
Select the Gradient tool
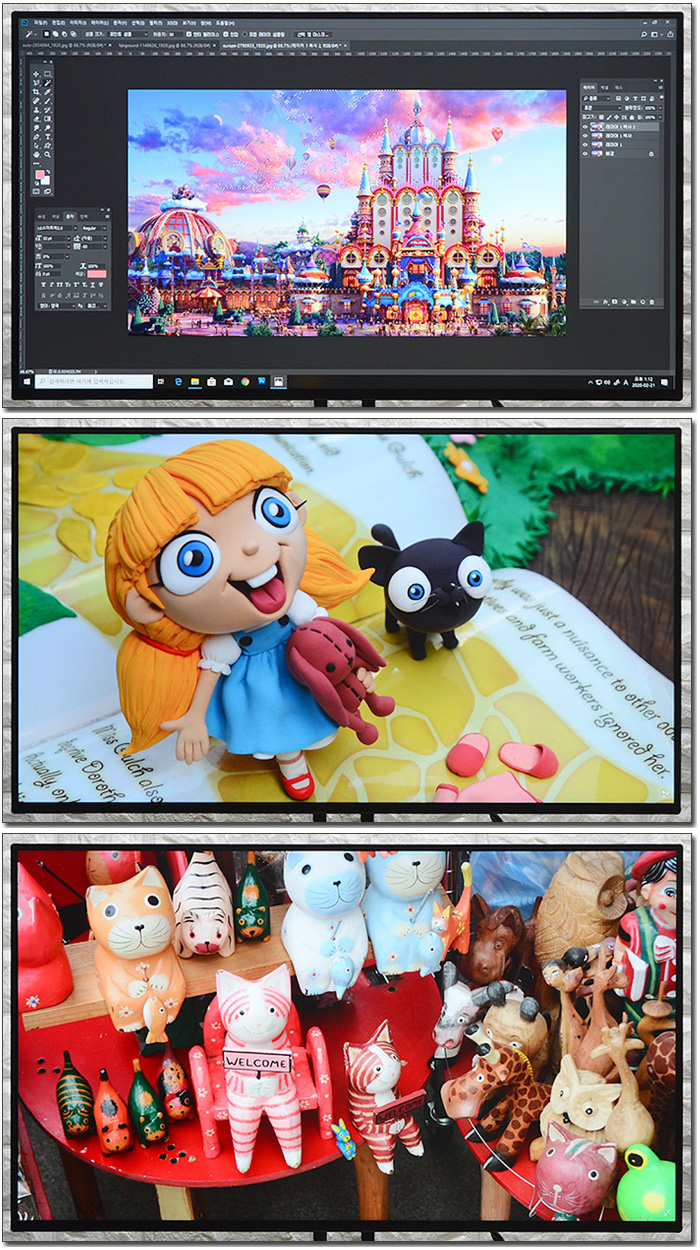[48, 118]
